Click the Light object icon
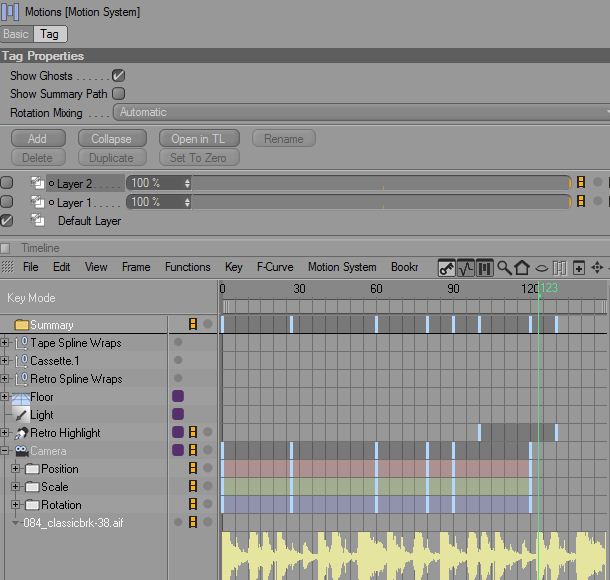Viewport: 610px width, 580px height. [x=22, y=415]
